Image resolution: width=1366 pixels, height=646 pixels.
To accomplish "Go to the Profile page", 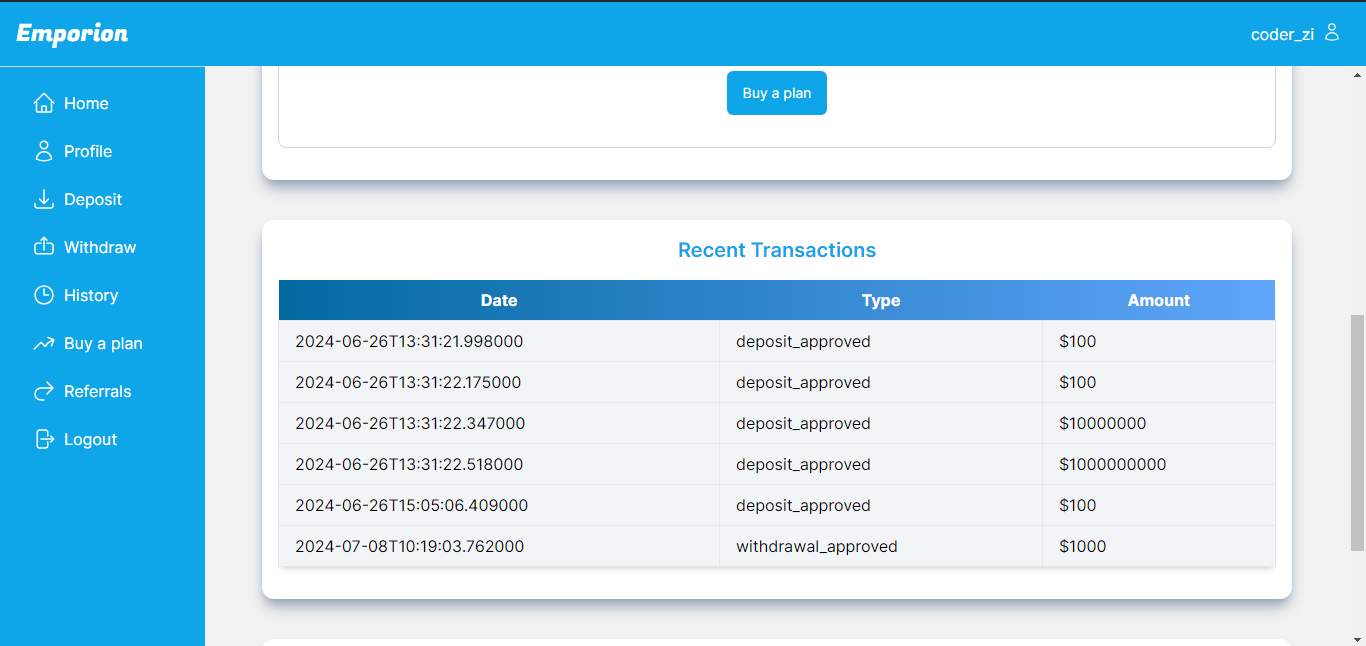I will (88, 151).
